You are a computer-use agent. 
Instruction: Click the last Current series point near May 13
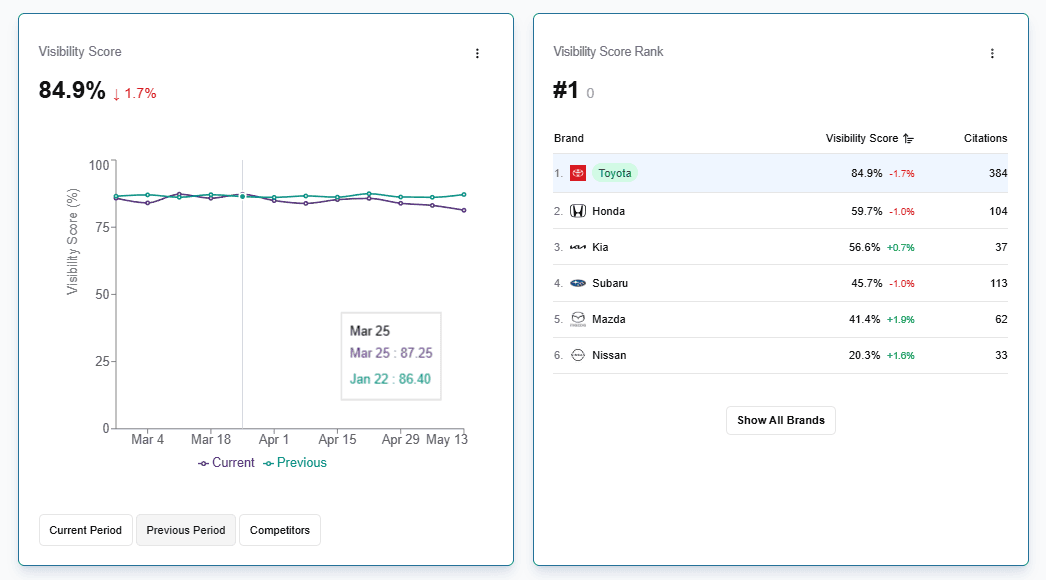tap(464, 210)
